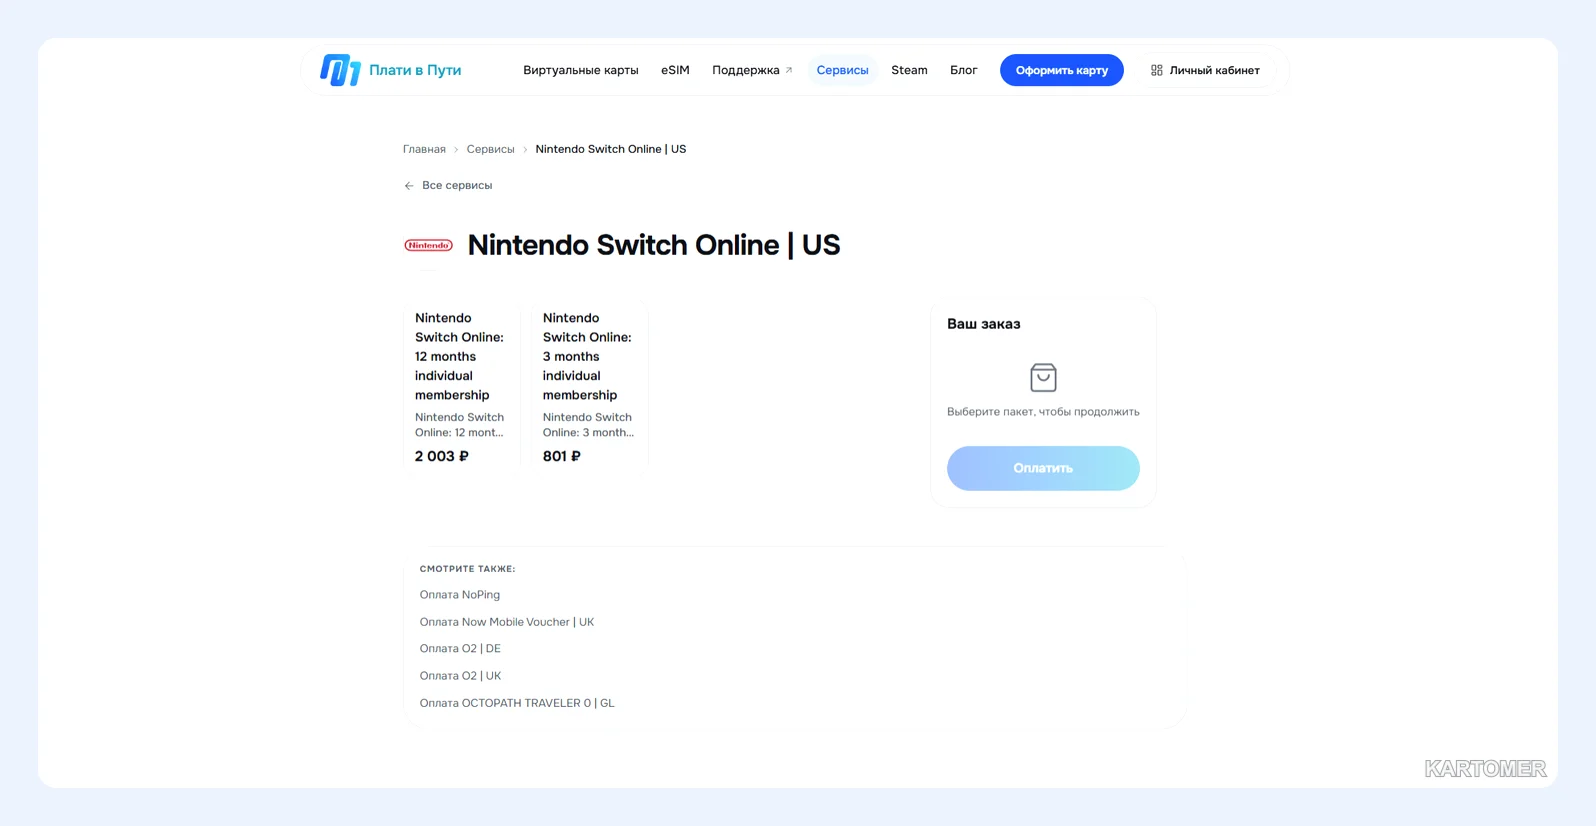Click the grid icon next to Личный кабинет
The width and height of the screenshot is (1596, 826).
(1156, 70)
